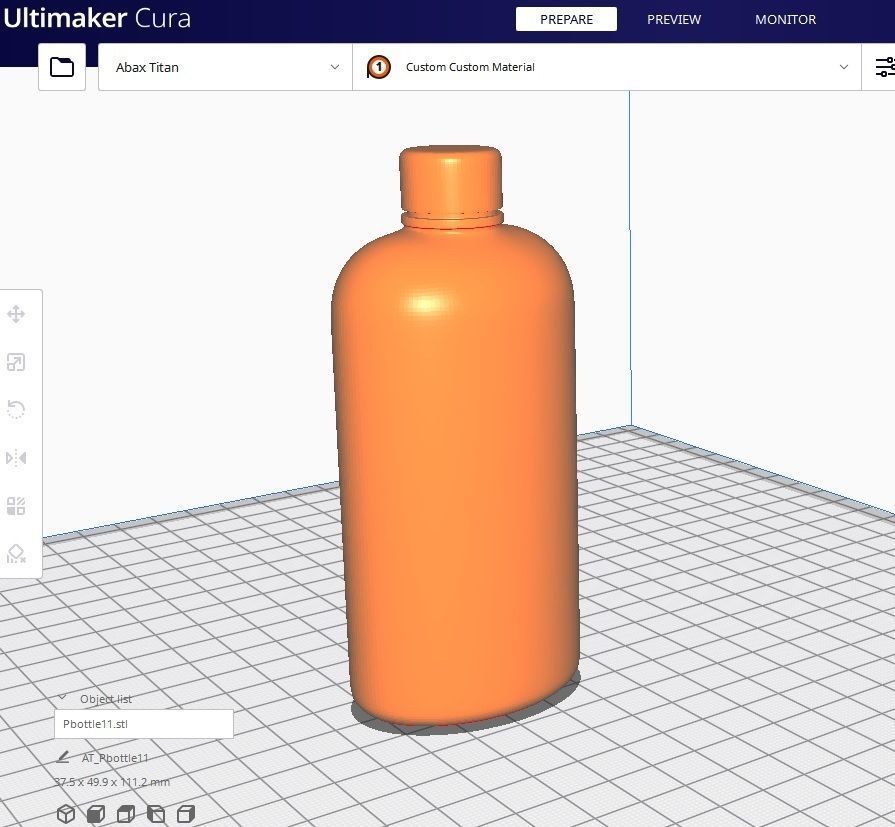Select the Support Blocker tool

click(x=16, y=554)
